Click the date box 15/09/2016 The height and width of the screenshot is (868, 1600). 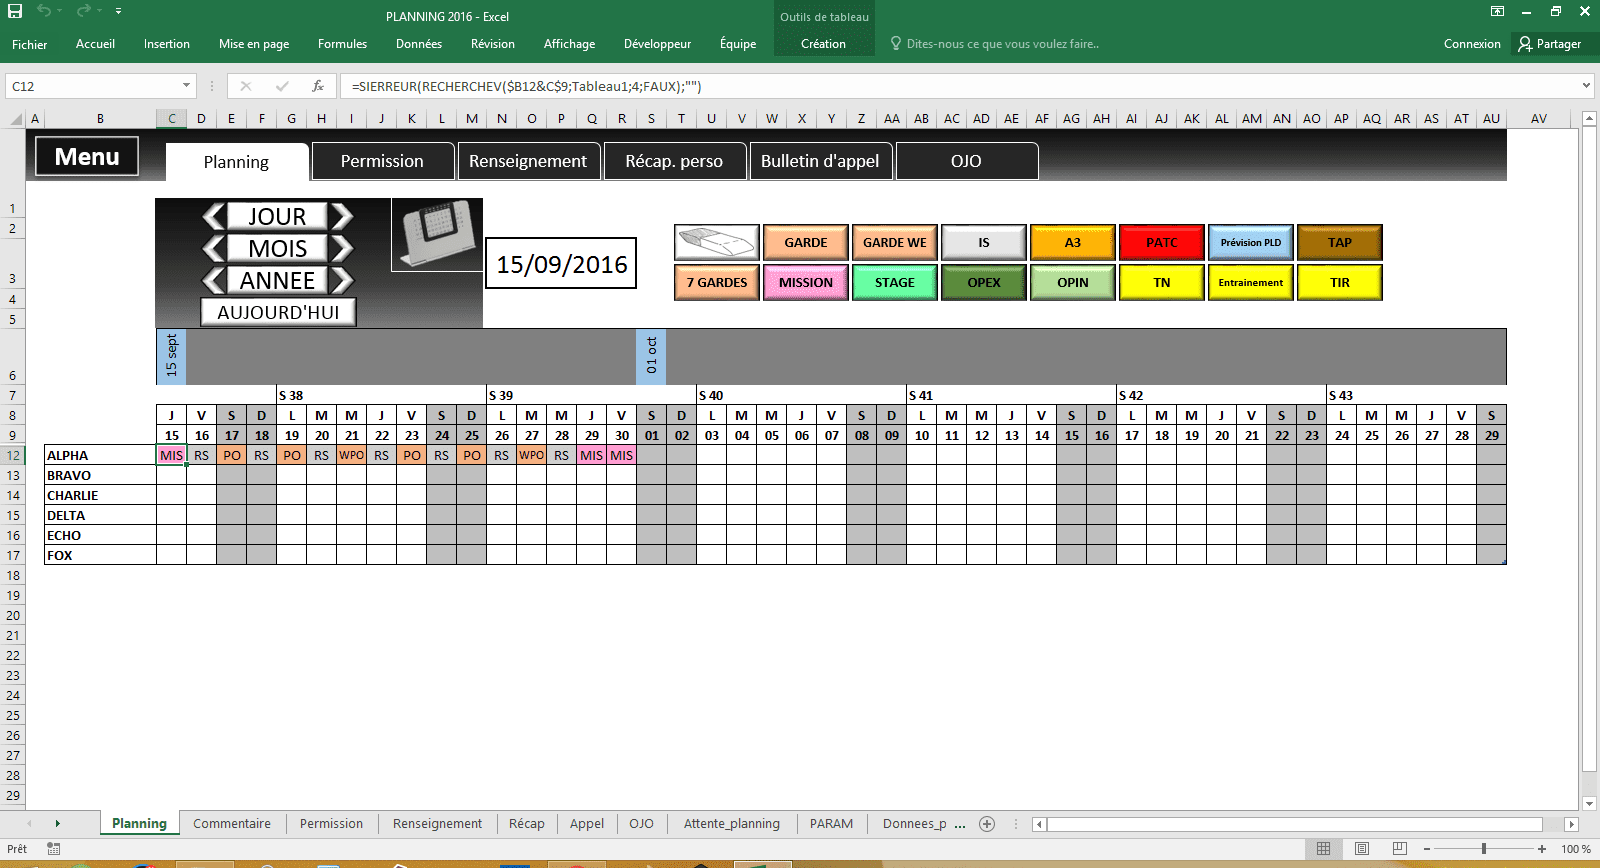point(561,263)
